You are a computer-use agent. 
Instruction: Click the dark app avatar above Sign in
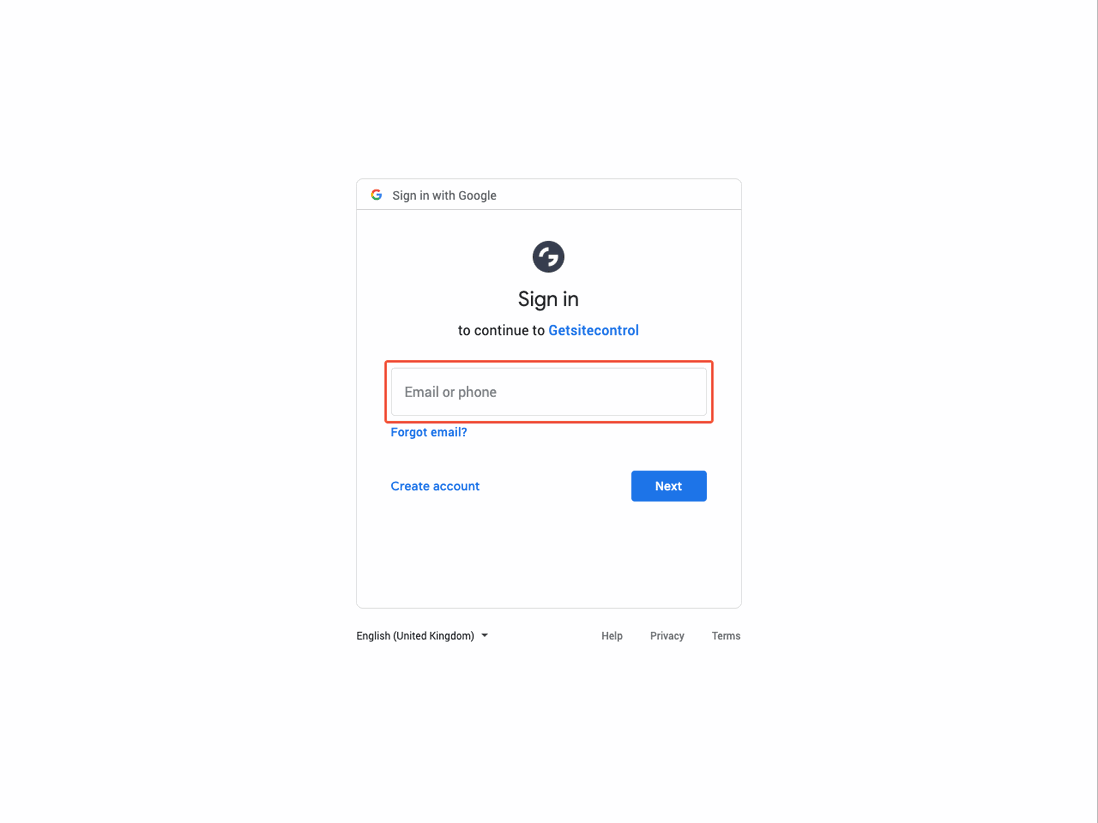pos(548,256)
